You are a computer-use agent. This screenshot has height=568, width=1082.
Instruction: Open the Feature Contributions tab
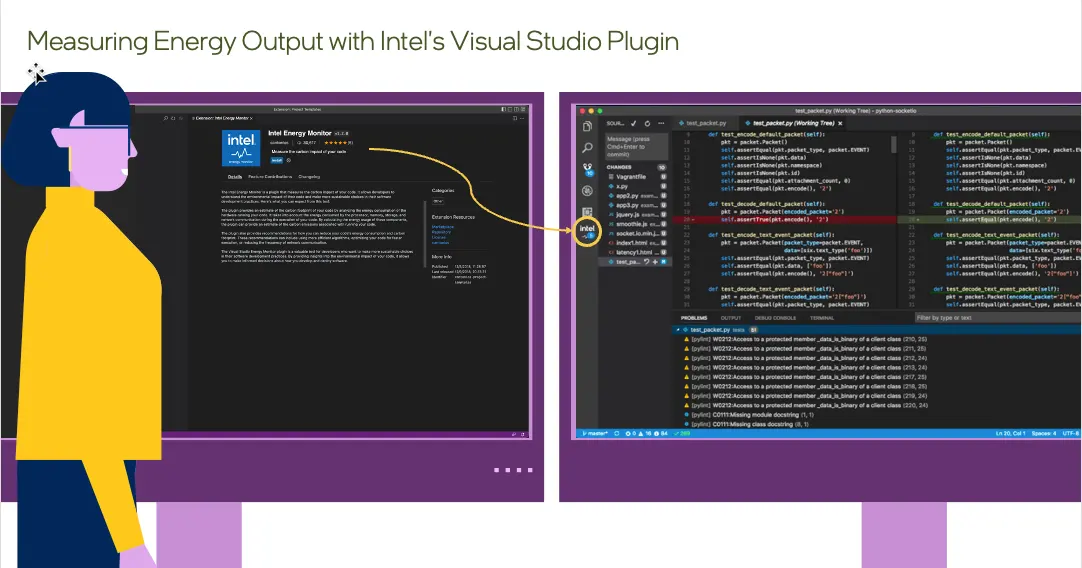point(270,177)
